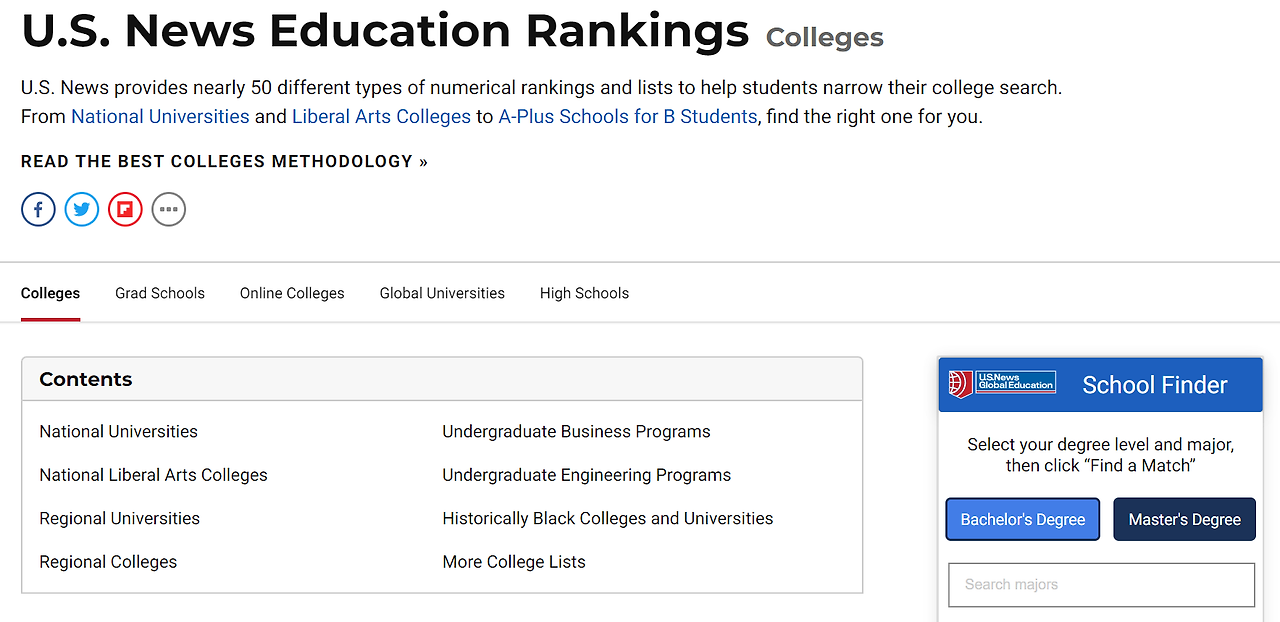Viewport: 1280px width, 622px height.
Task: Choose Master's Degree option
Action: click(x=1184, y=519)
